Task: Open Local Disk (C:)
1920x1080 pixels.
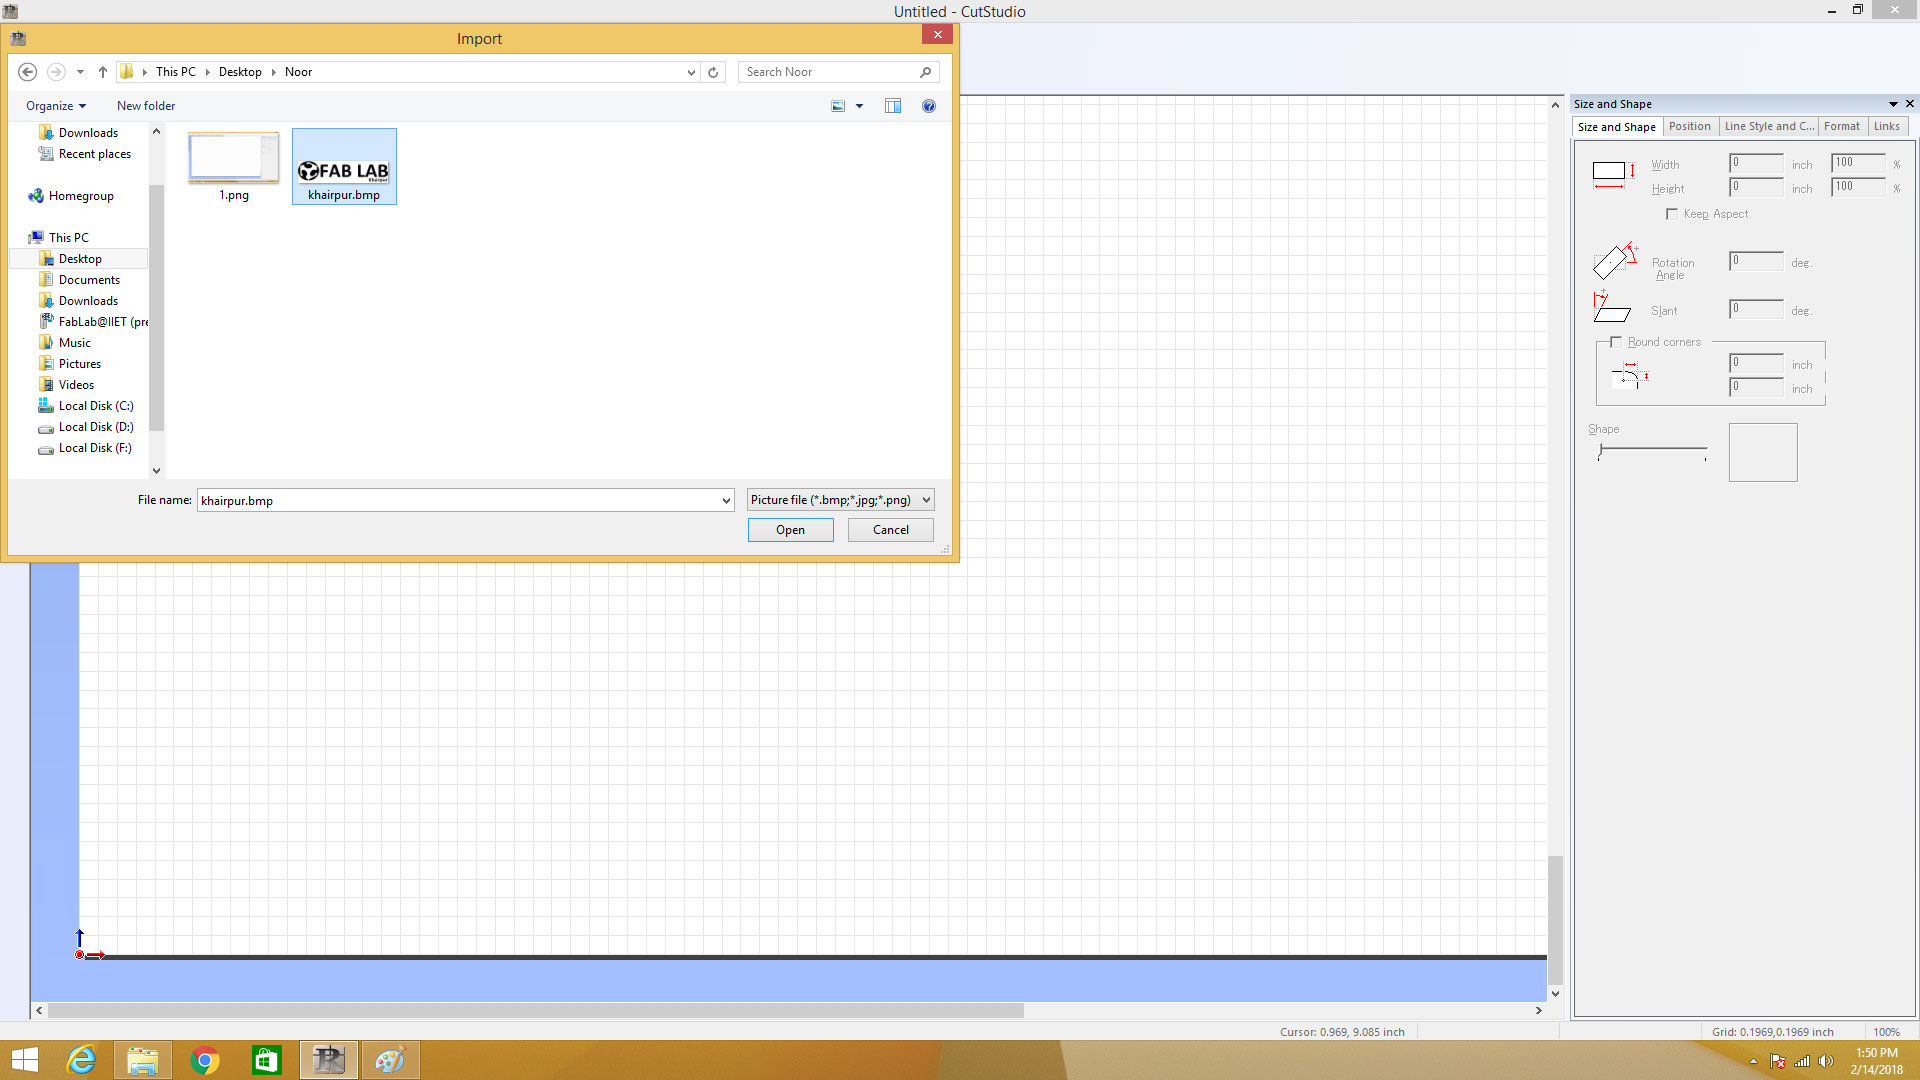Action: pos(95,406)
